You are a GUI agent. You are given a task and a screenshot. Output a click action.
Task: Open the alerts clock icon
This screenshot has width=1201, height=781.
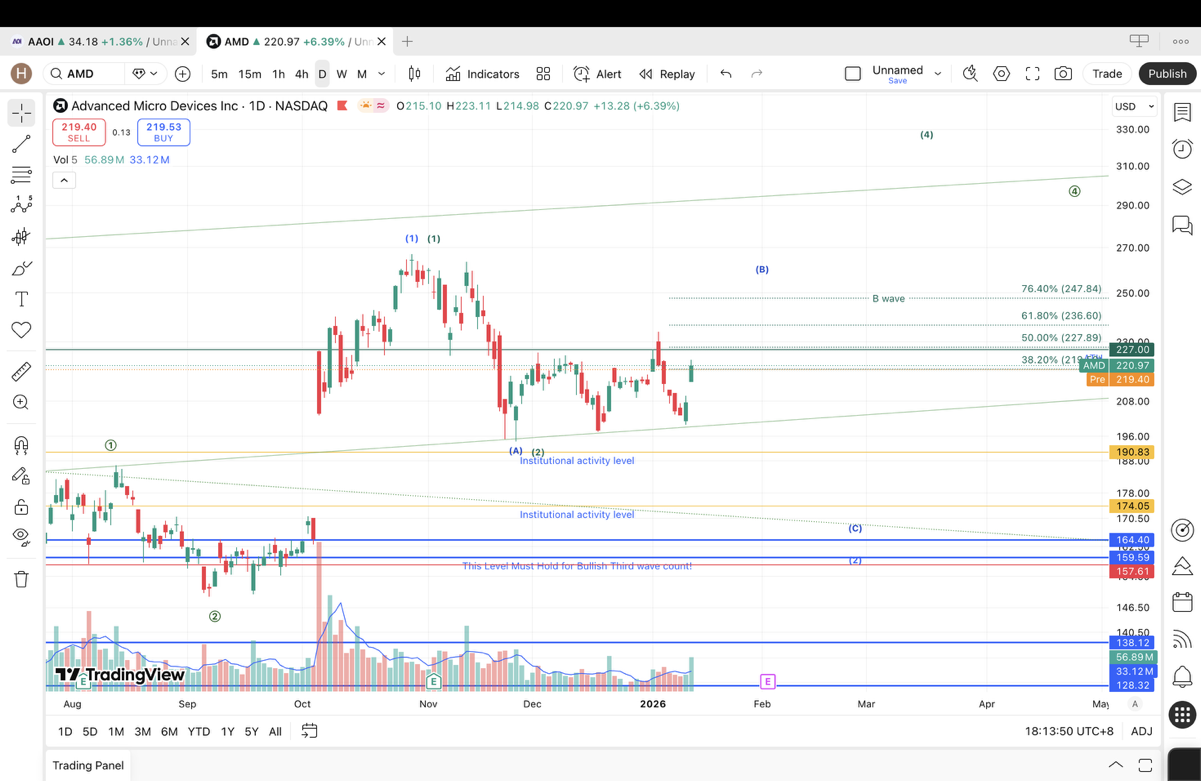point(1183,149)
